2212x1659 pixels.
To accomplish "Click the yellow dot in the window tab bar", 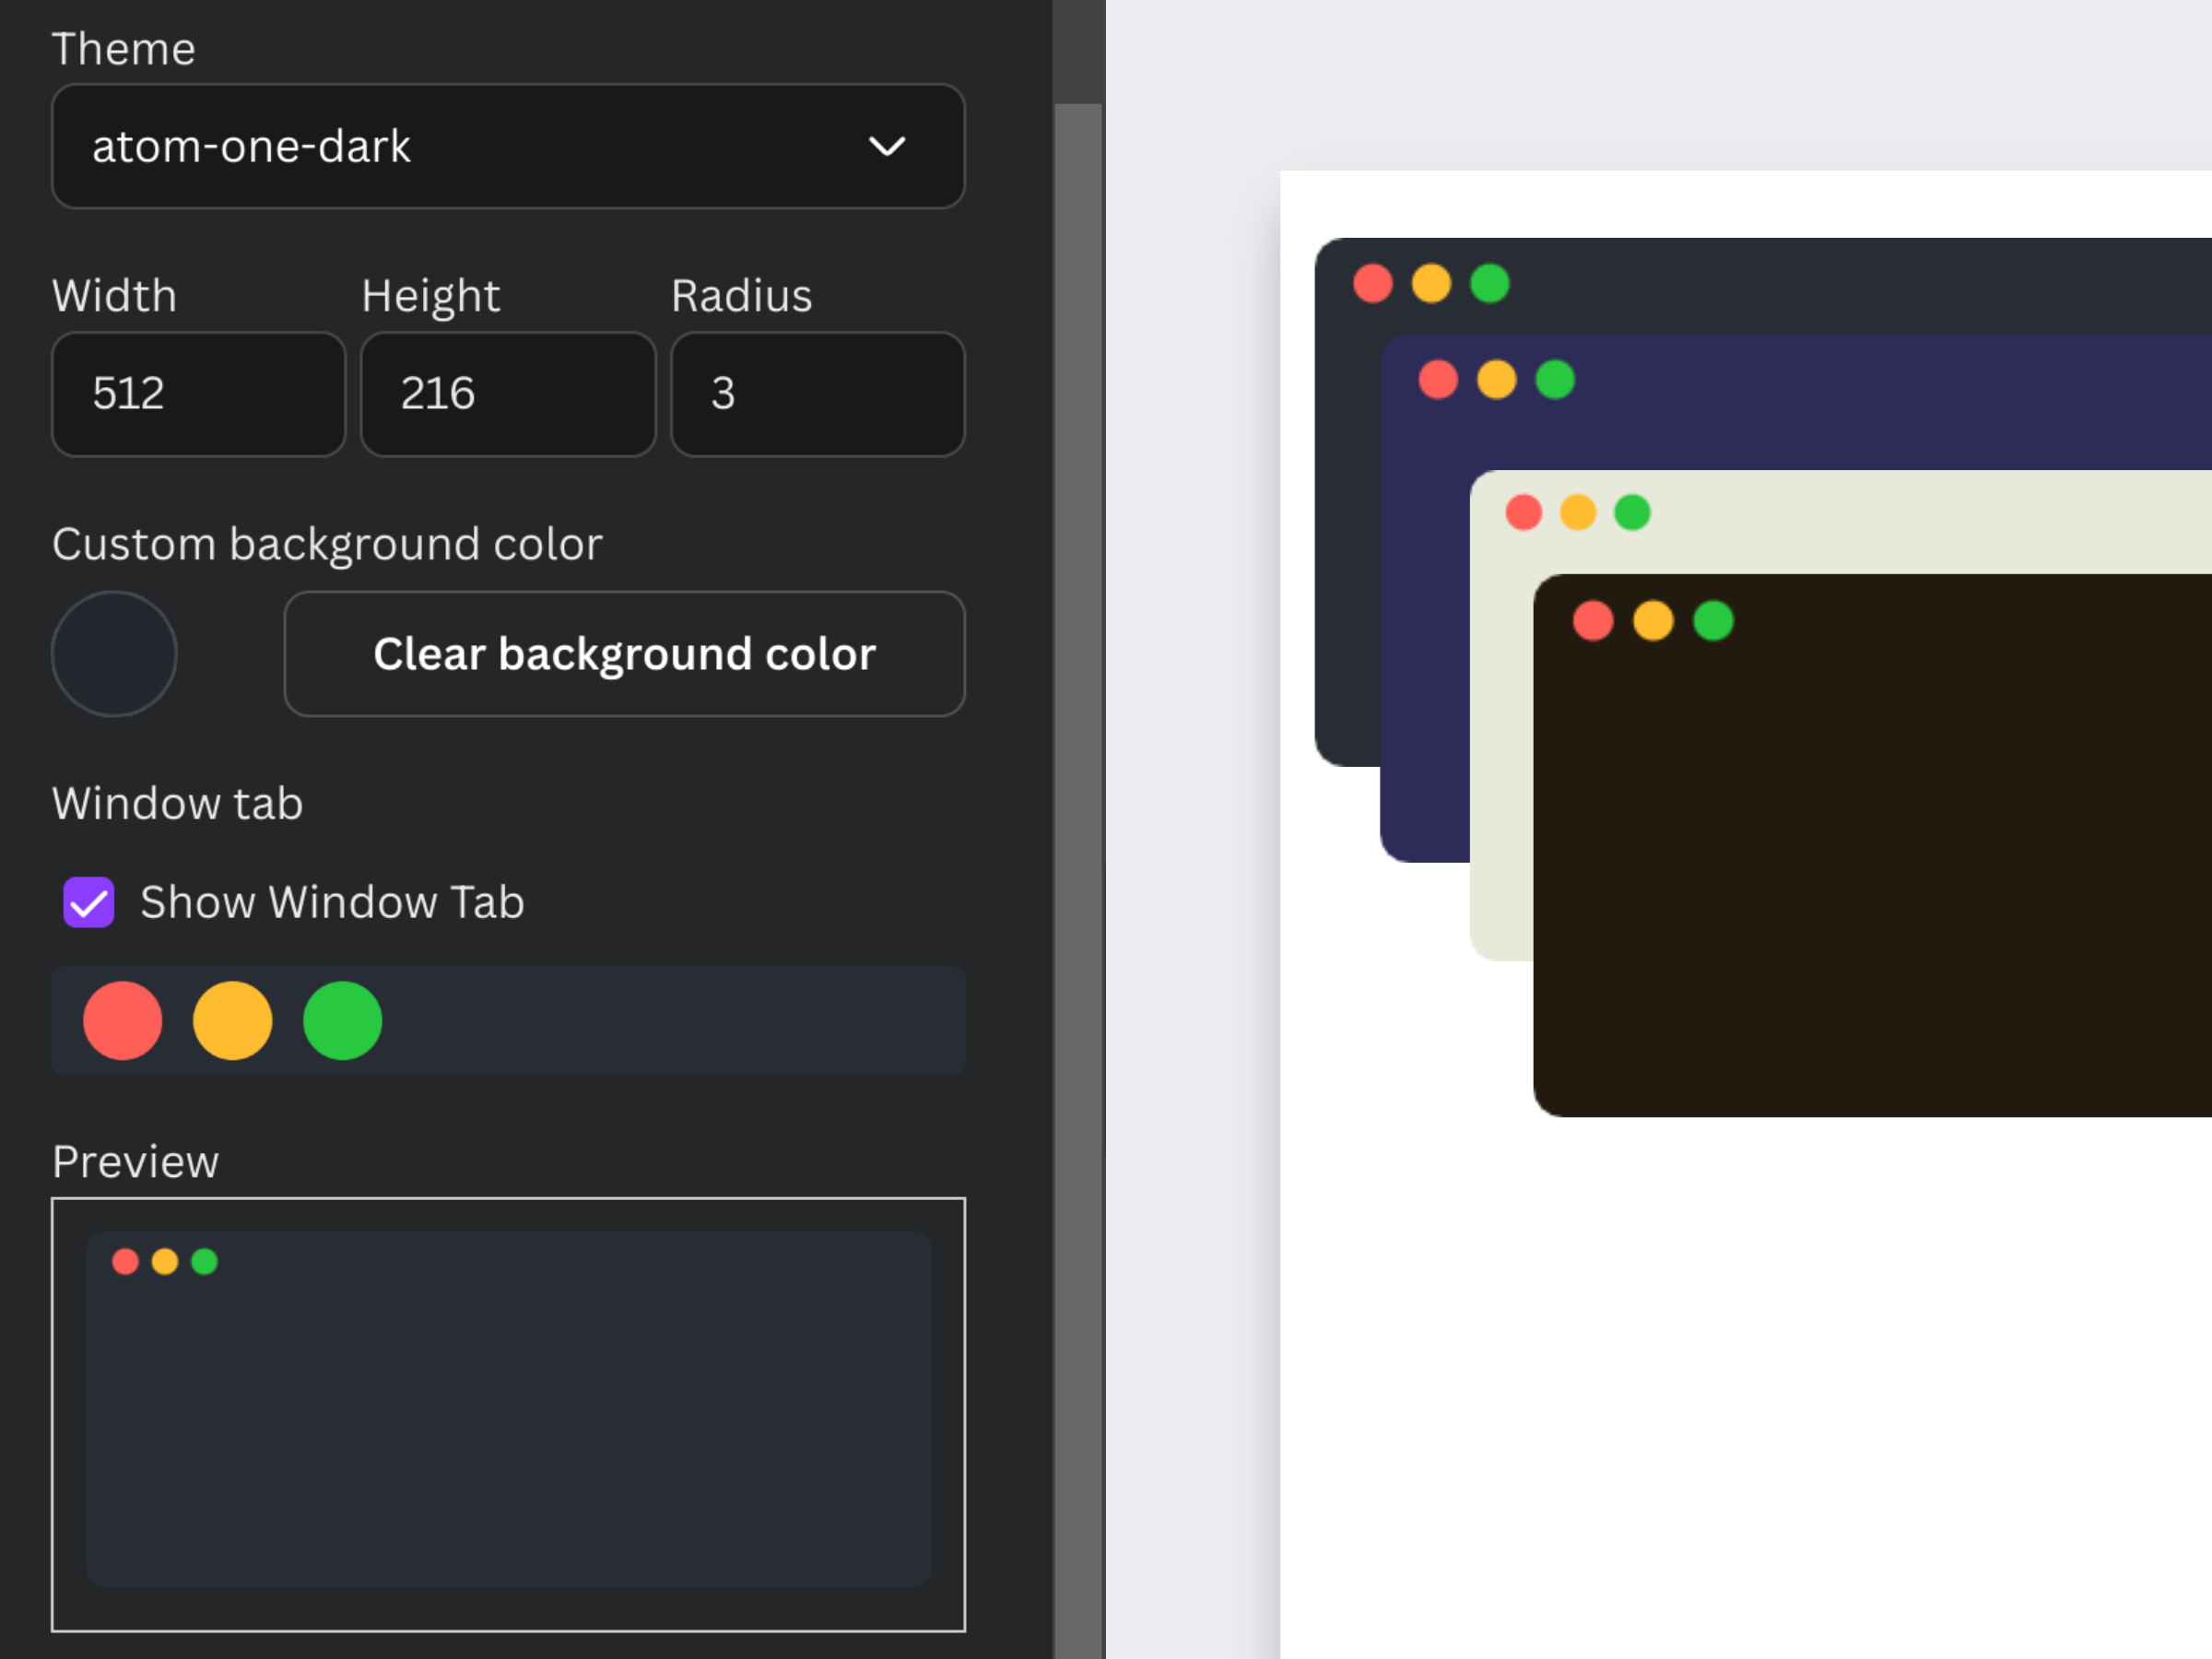I will click(x=232, y=1020).
